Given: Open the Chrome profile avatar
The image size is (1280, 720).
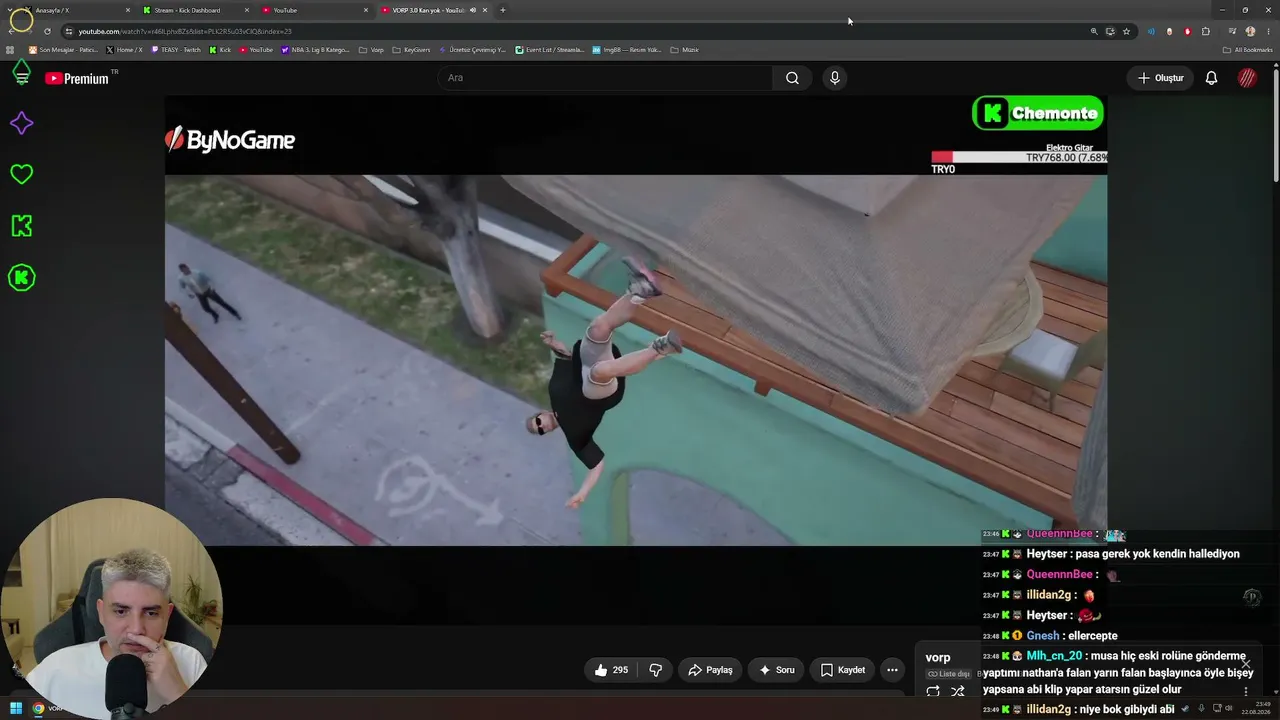Looking at the screenshot, I should tap(1250, 31).
